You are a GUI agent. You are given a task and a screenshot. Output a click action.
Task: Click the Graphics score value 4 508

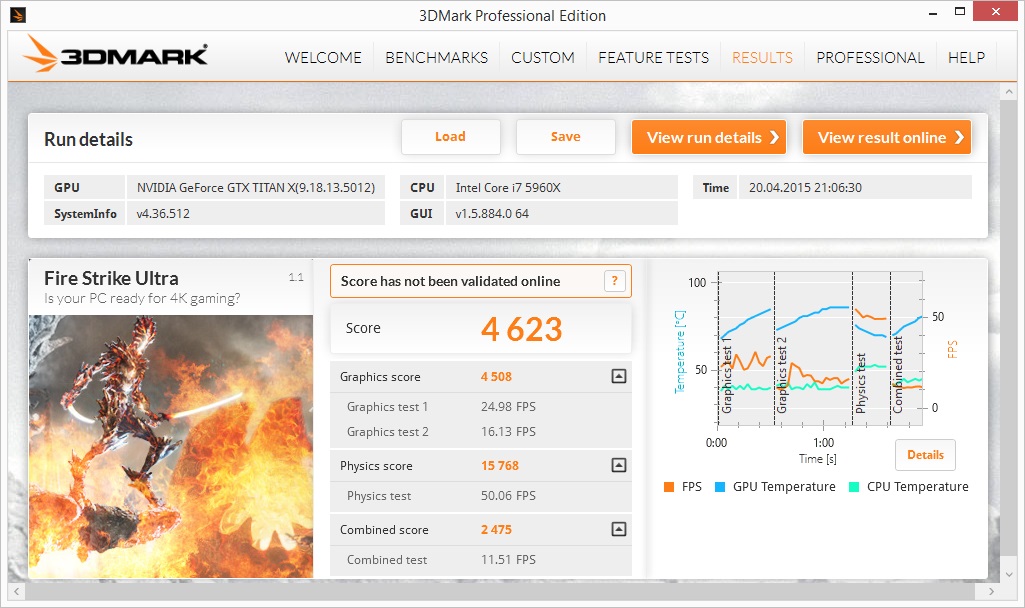(x=496, y=377)
